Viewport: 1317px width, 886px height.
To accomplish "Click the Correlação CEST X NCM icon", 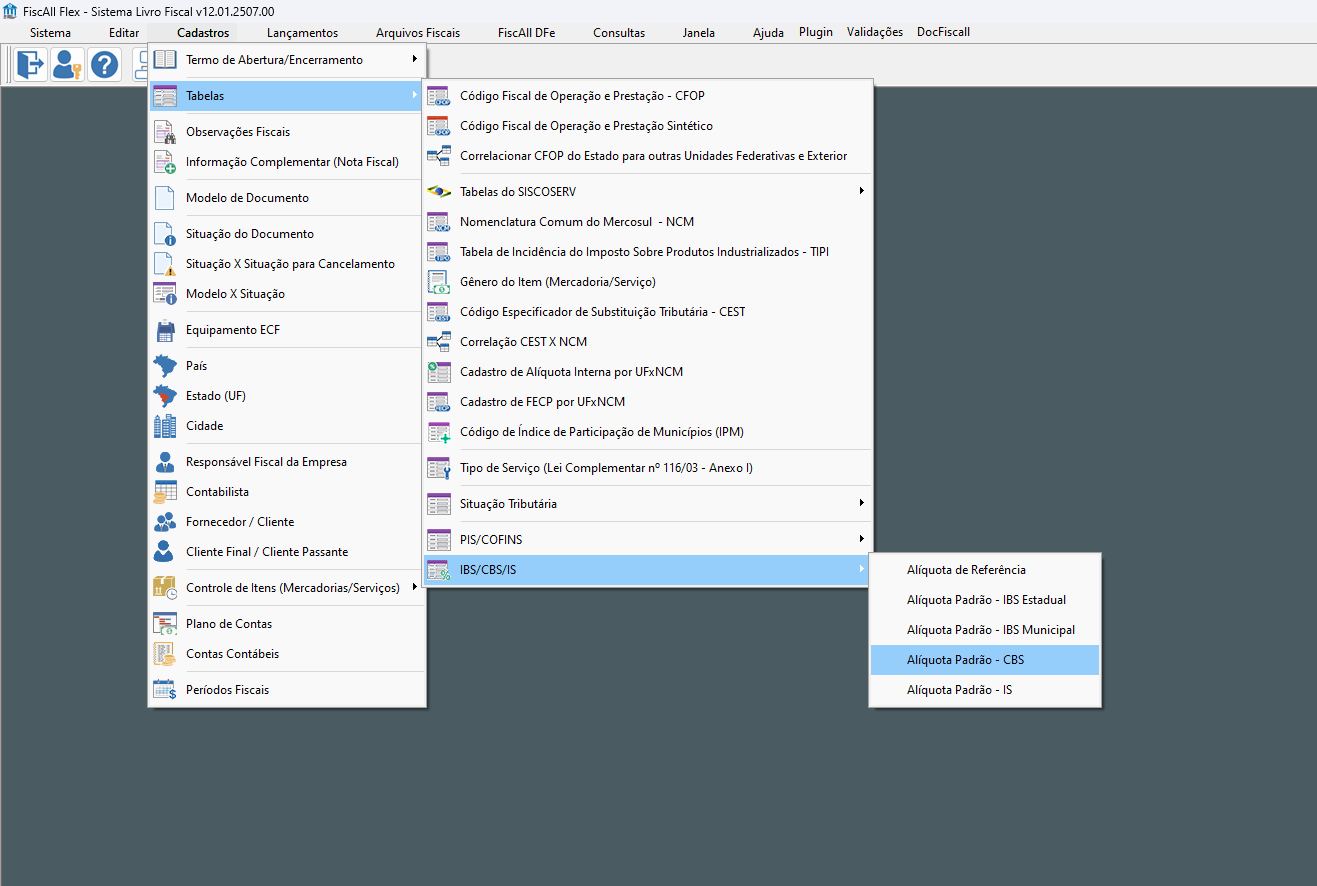I will click(439, 342).
